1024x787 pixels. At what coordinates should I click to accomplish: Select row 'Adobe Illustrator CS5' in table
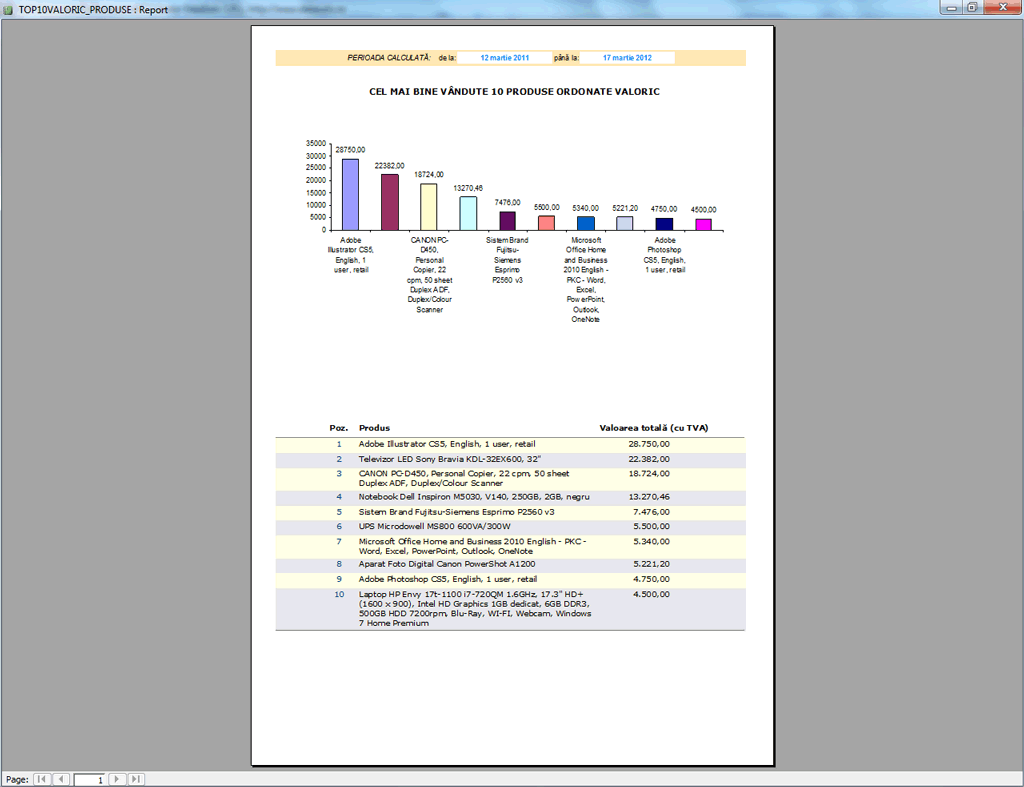(510, 445)
